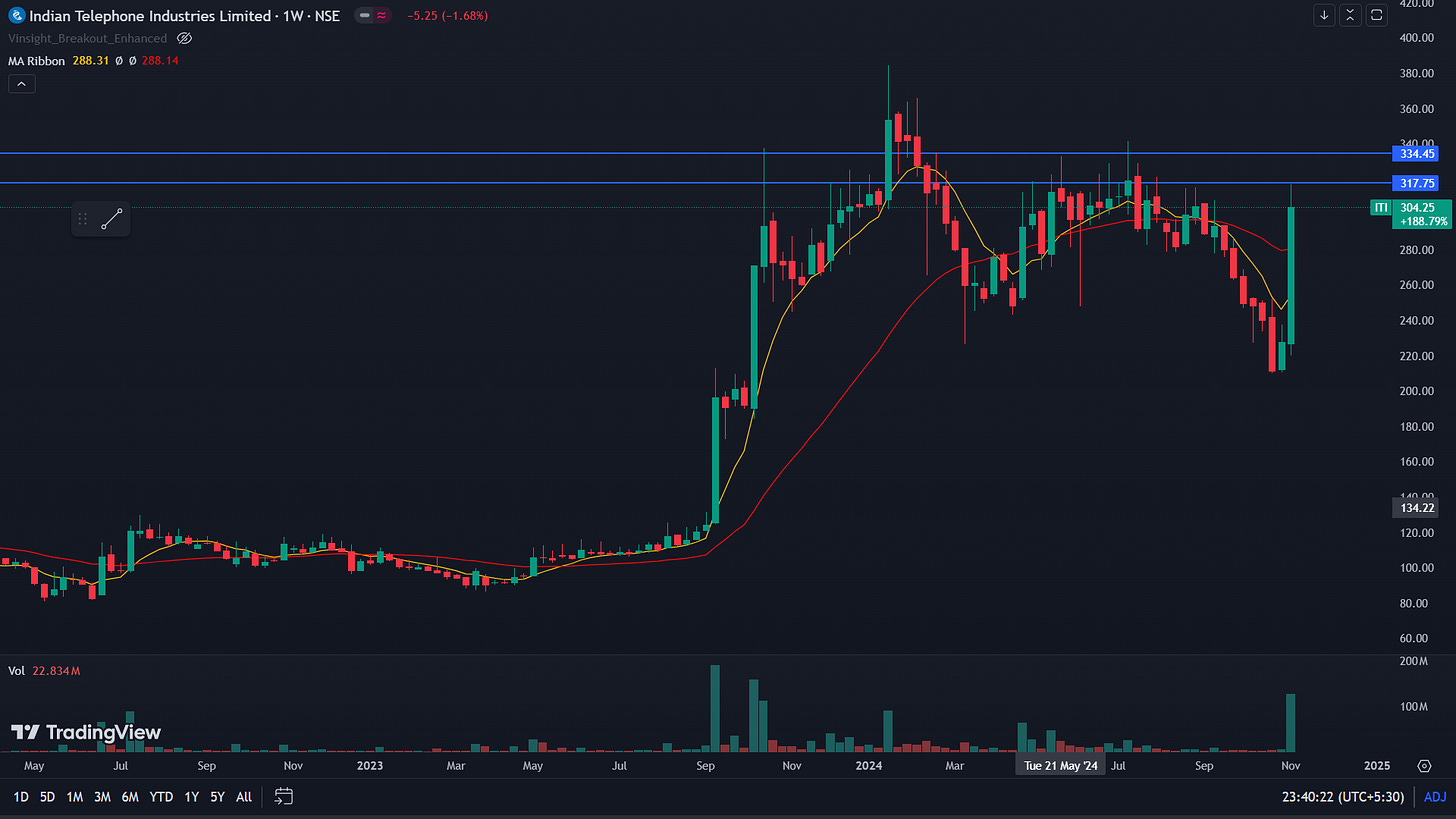Click MA Ribbon red value 288.14

pos(161,61)
